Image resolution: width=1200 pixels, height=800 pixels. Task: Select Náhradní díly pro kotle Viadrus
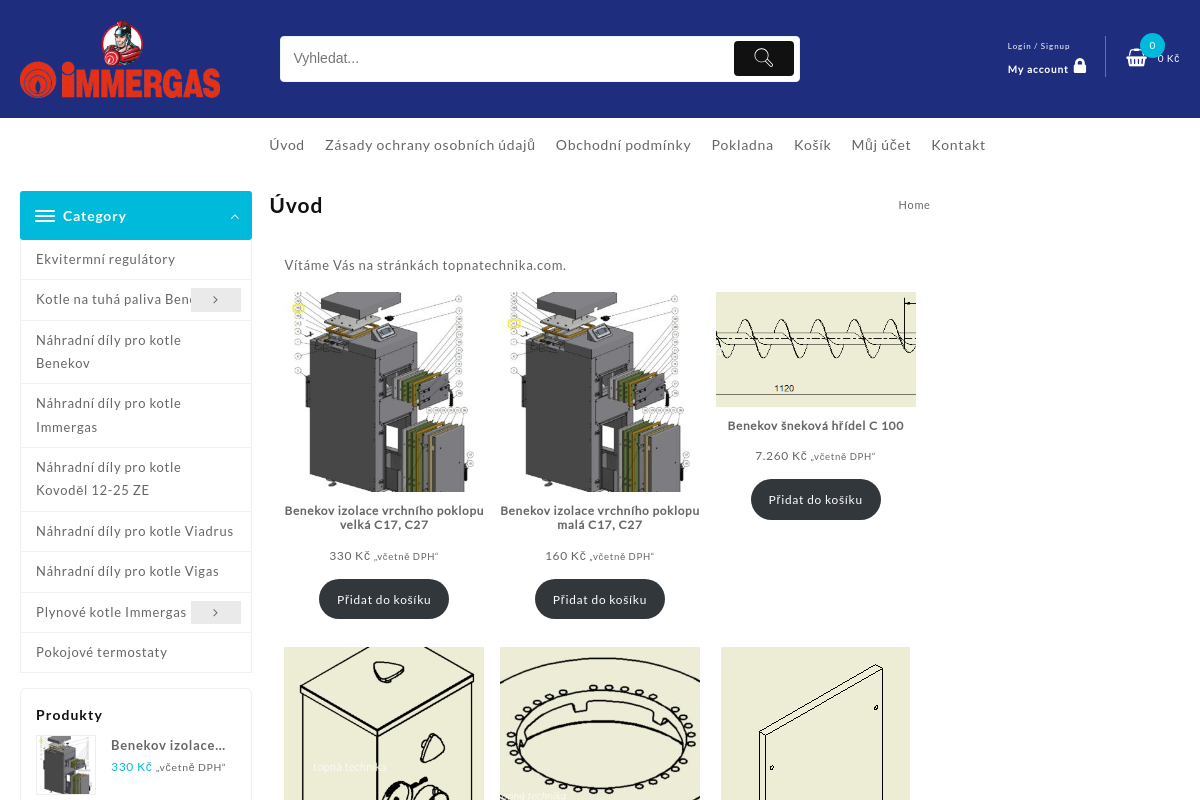[x=135, y=531]
